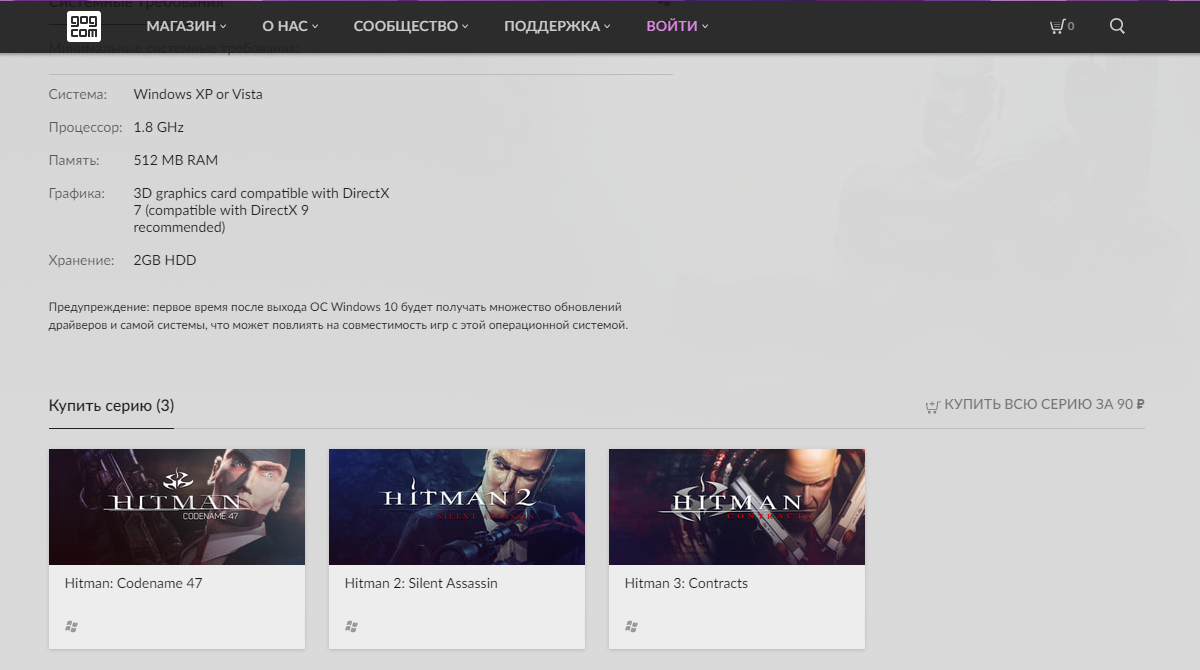Click the 3D graphics card requirement text
1200x670 pixels.
(261, 210)
